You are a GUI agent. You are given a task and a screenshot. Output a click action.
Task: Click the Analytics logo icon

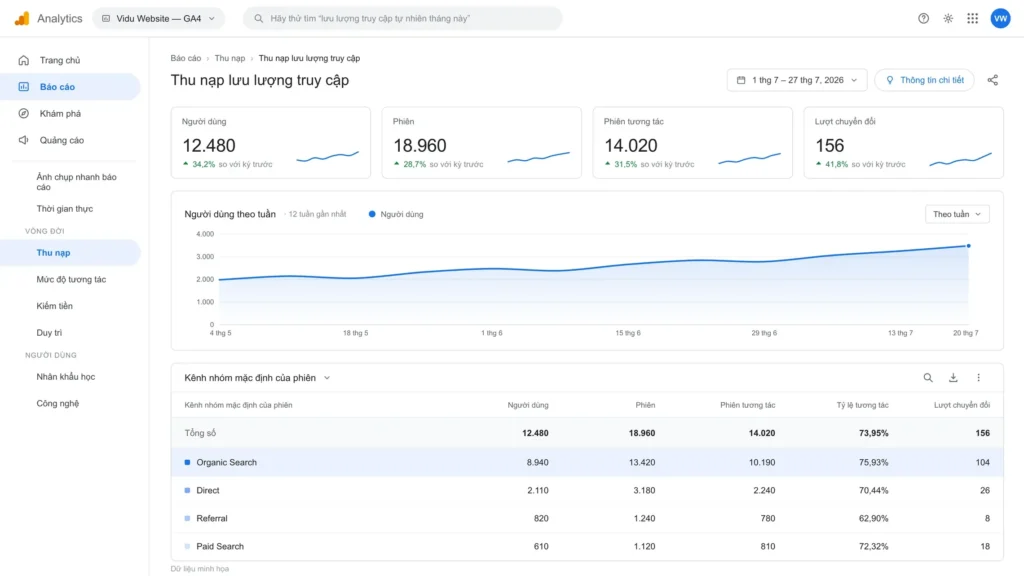22,18
